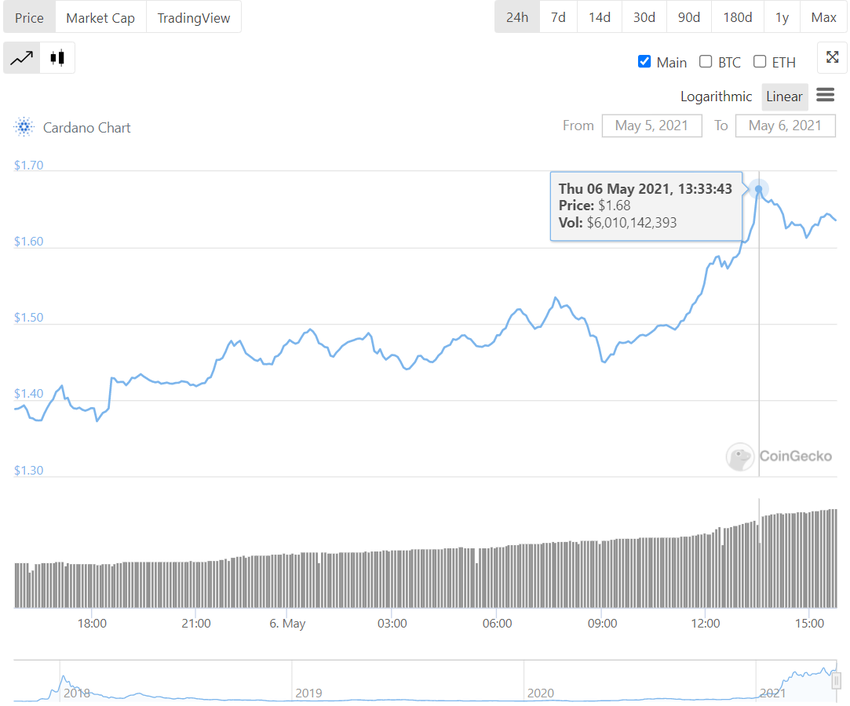
Task: Select the 7d time range
Action: (x=558, y=17)
